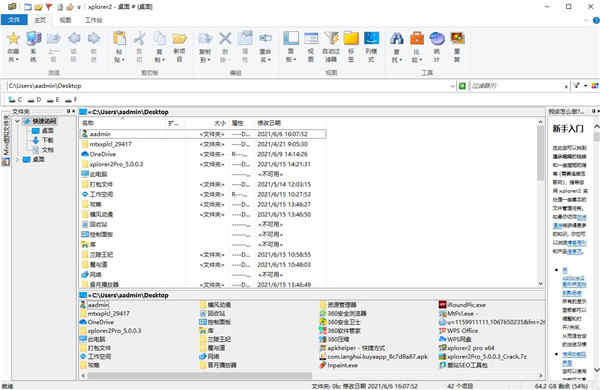Select xplorer2 pro x64 in the lower pane

coord(467,348)
